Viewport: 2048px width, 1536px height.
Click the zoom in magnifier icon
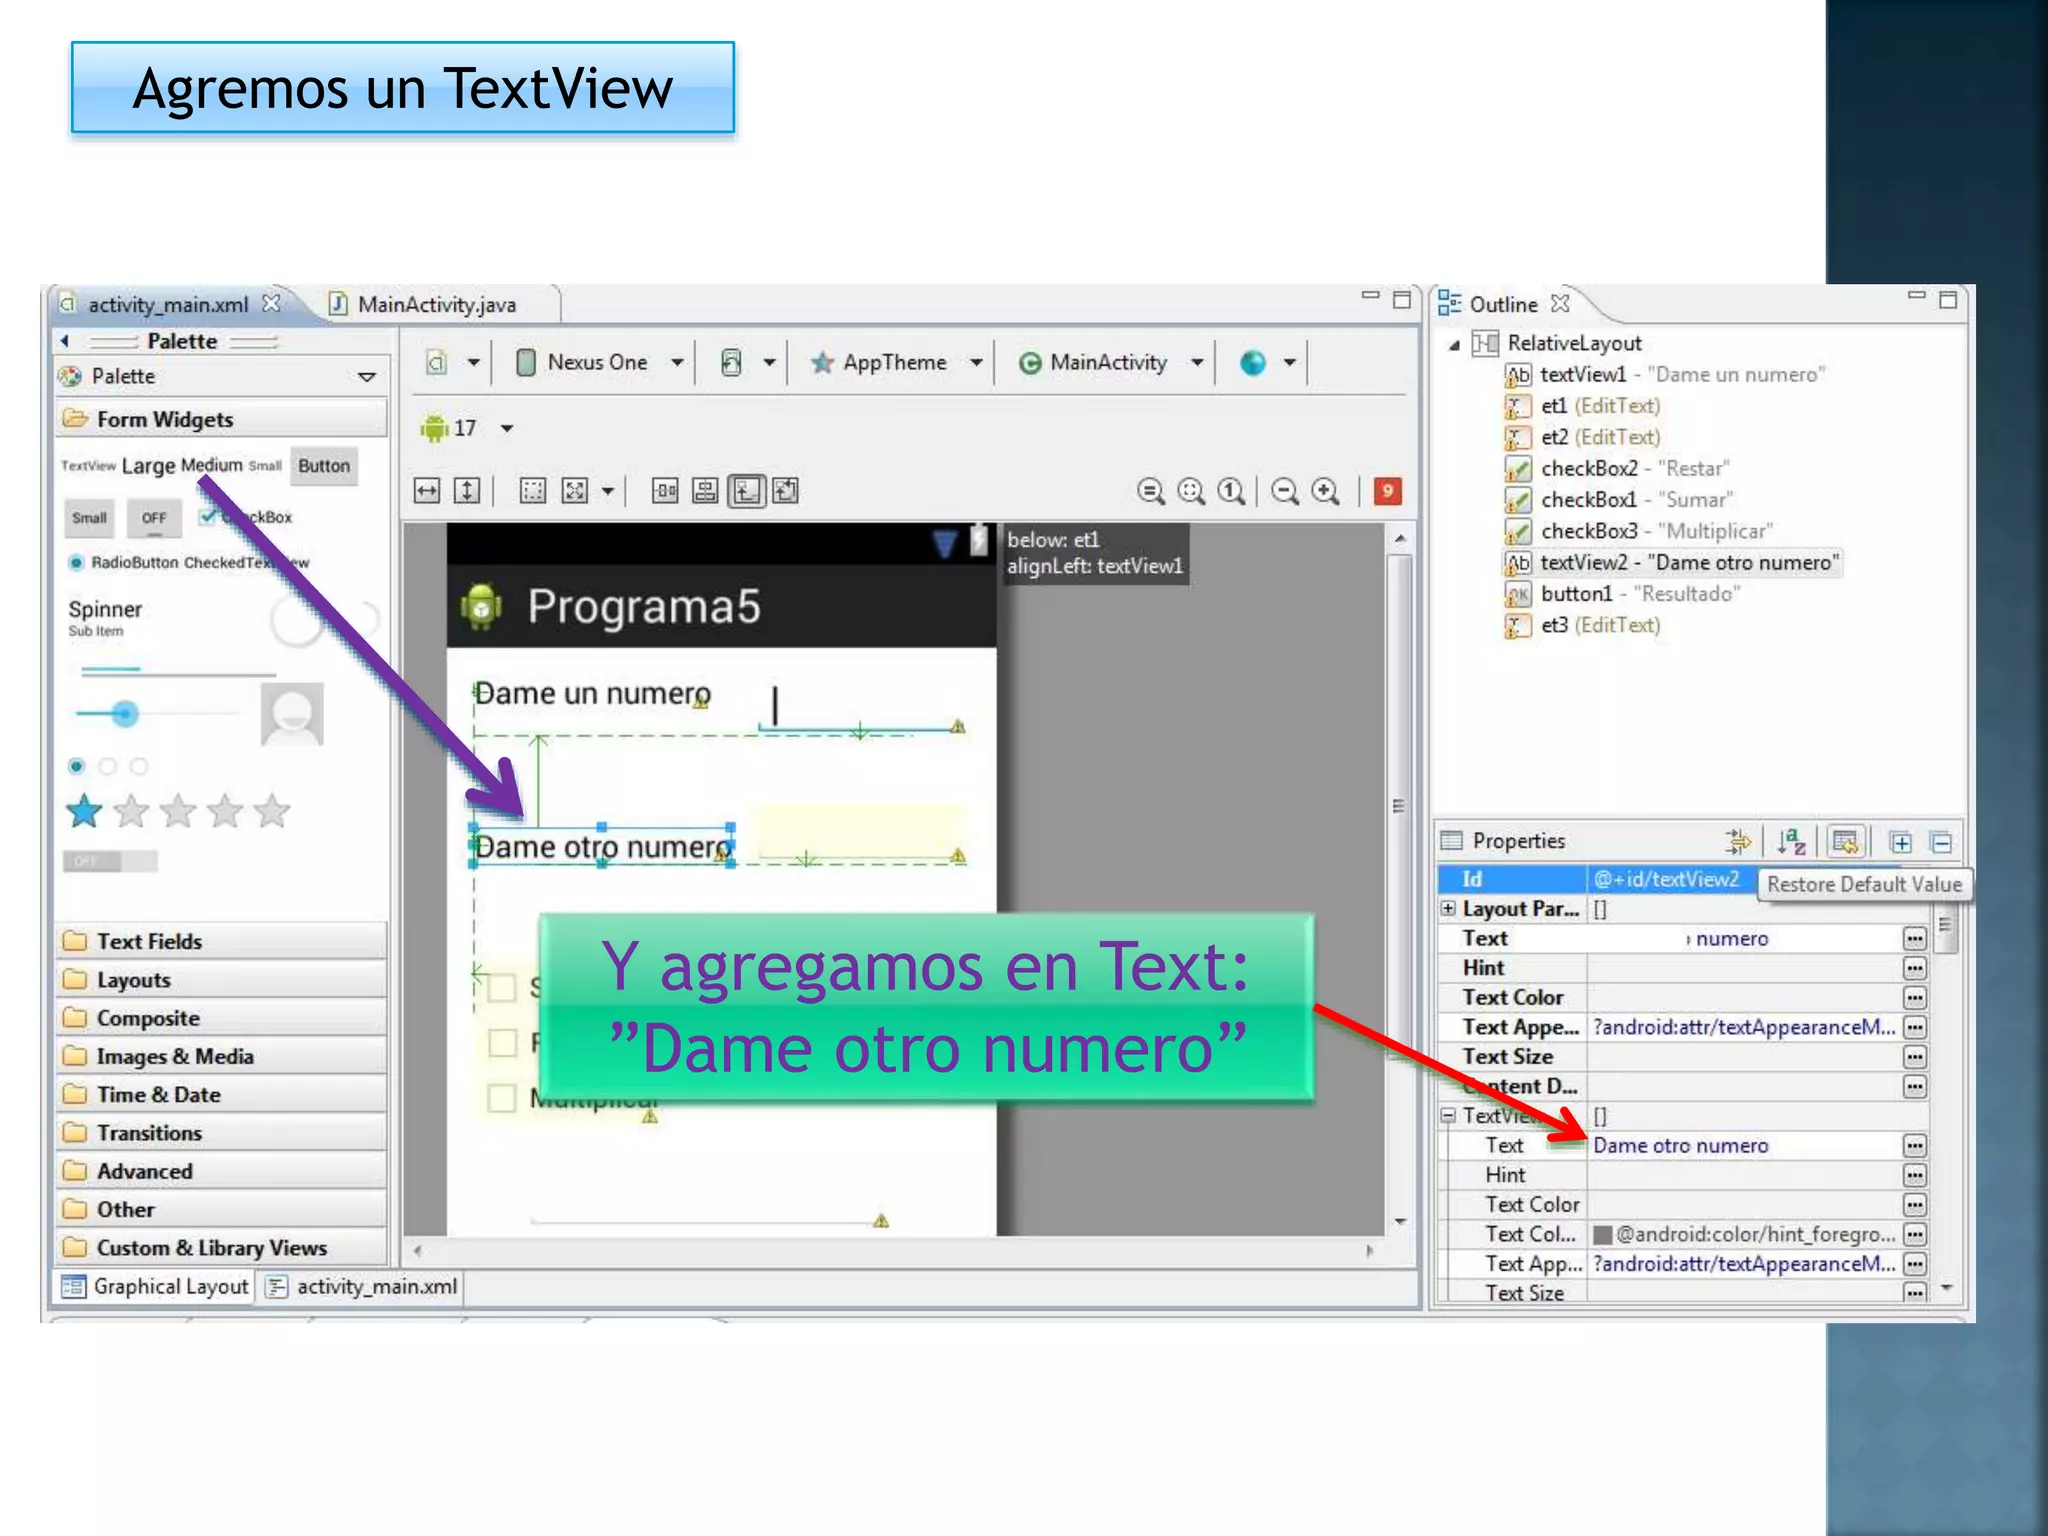pos(1326,491)
